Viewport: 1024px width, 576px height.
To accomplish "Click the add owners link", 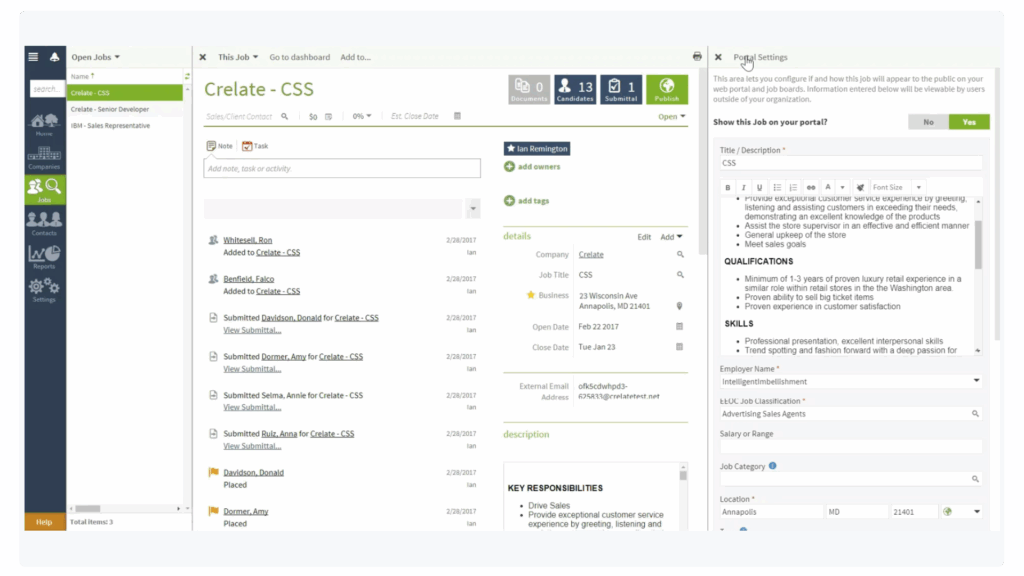I will (538, 167).
